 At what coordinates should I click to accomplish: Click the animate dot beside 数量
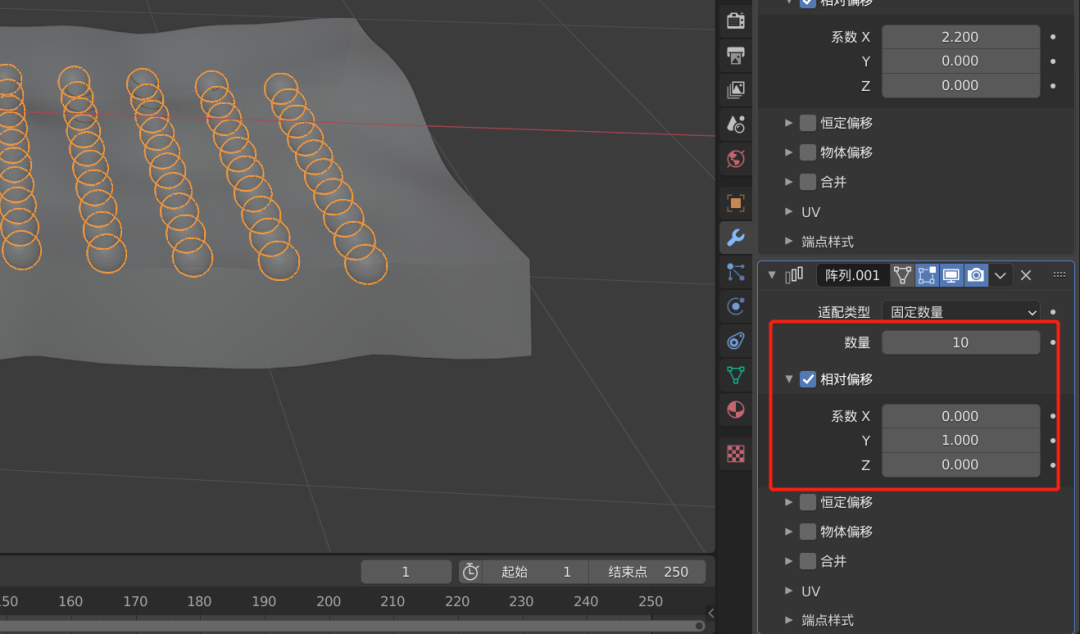pyautogui.click(x=1053, y=342)
